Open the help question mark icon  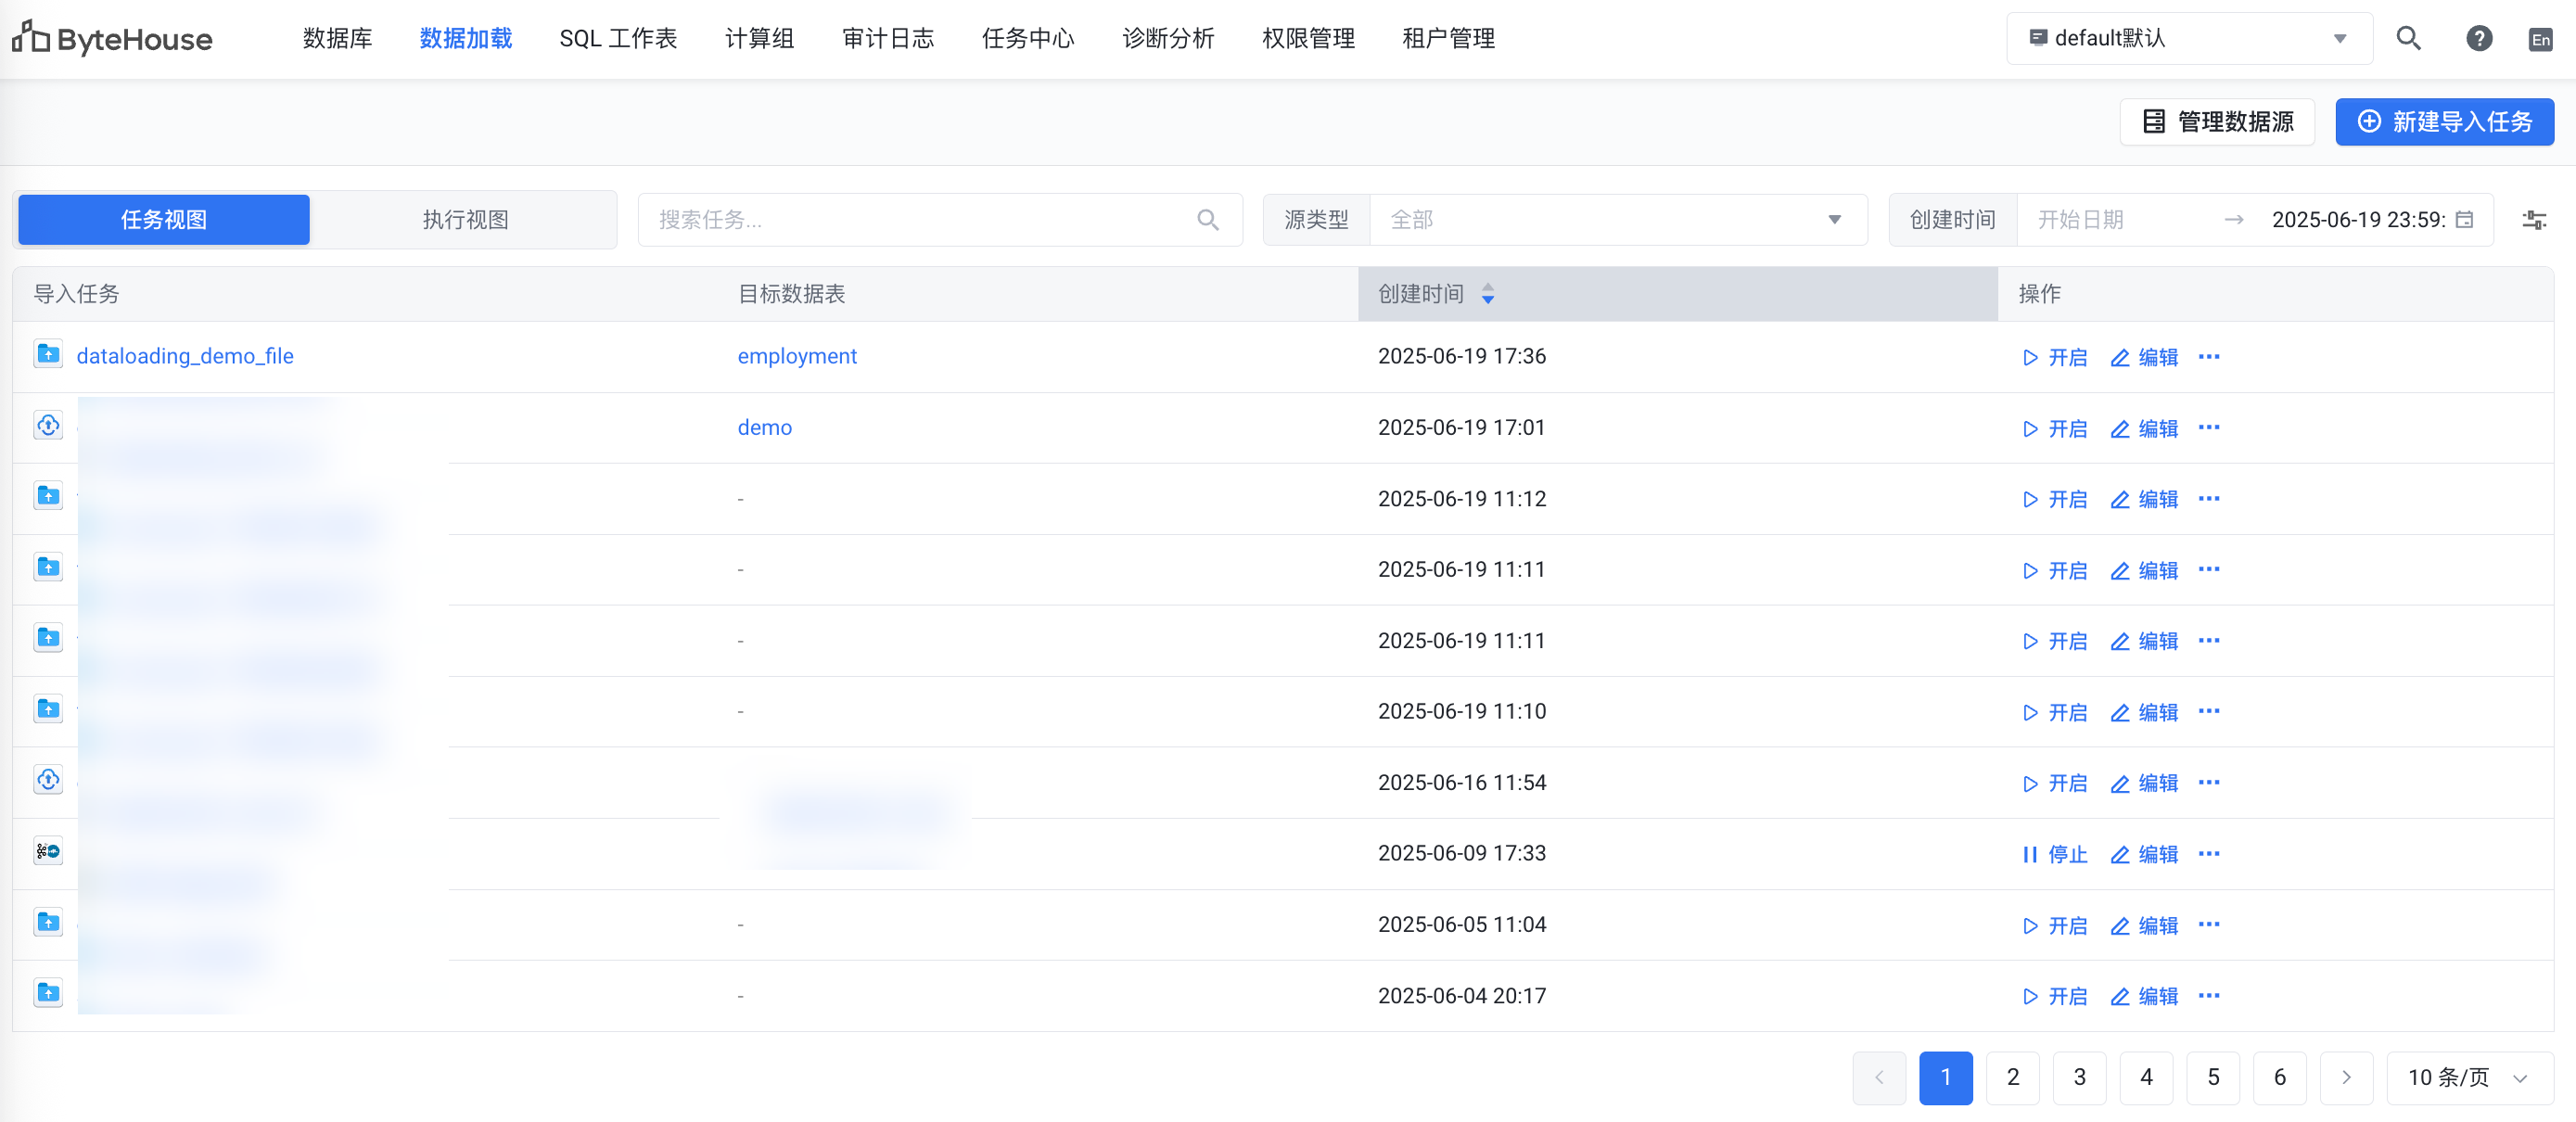[x=2478, y=38]
